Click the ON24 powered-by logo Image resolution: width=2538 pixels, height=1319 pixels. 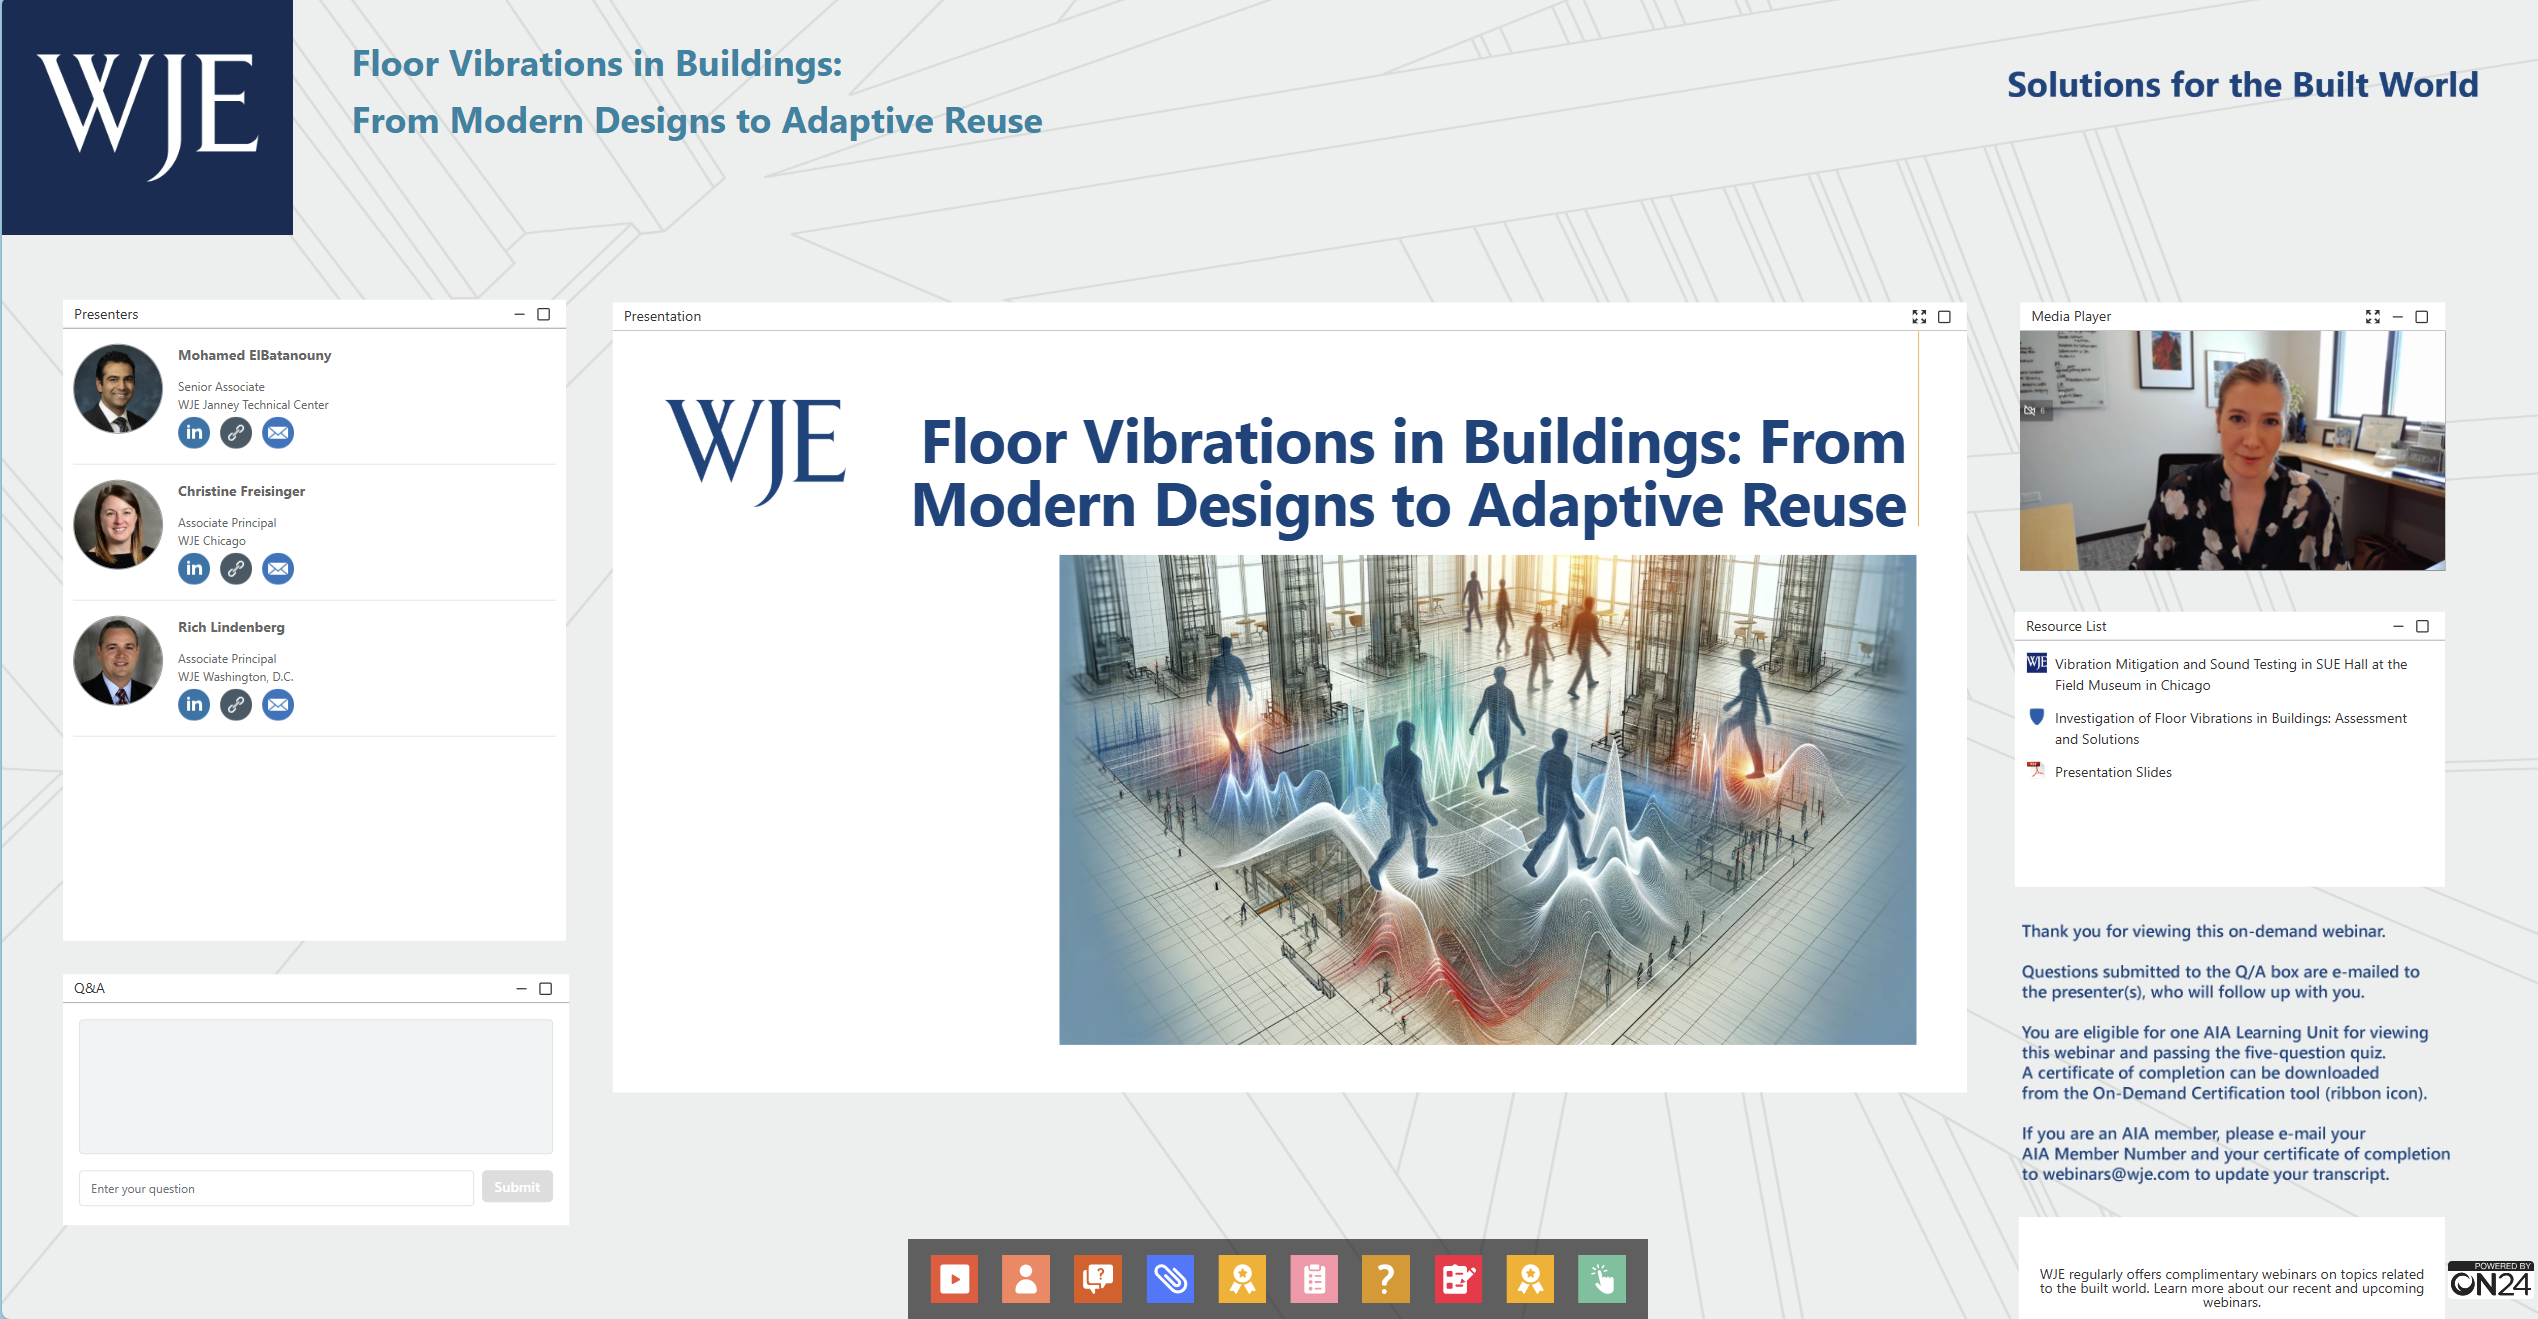coord(2491,1280)
